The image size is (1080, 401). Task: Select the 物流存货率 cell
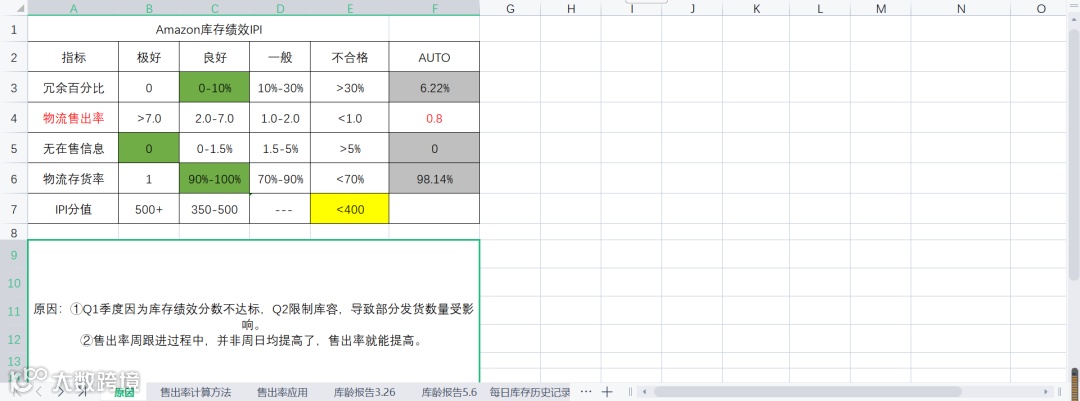coord(73,179)
